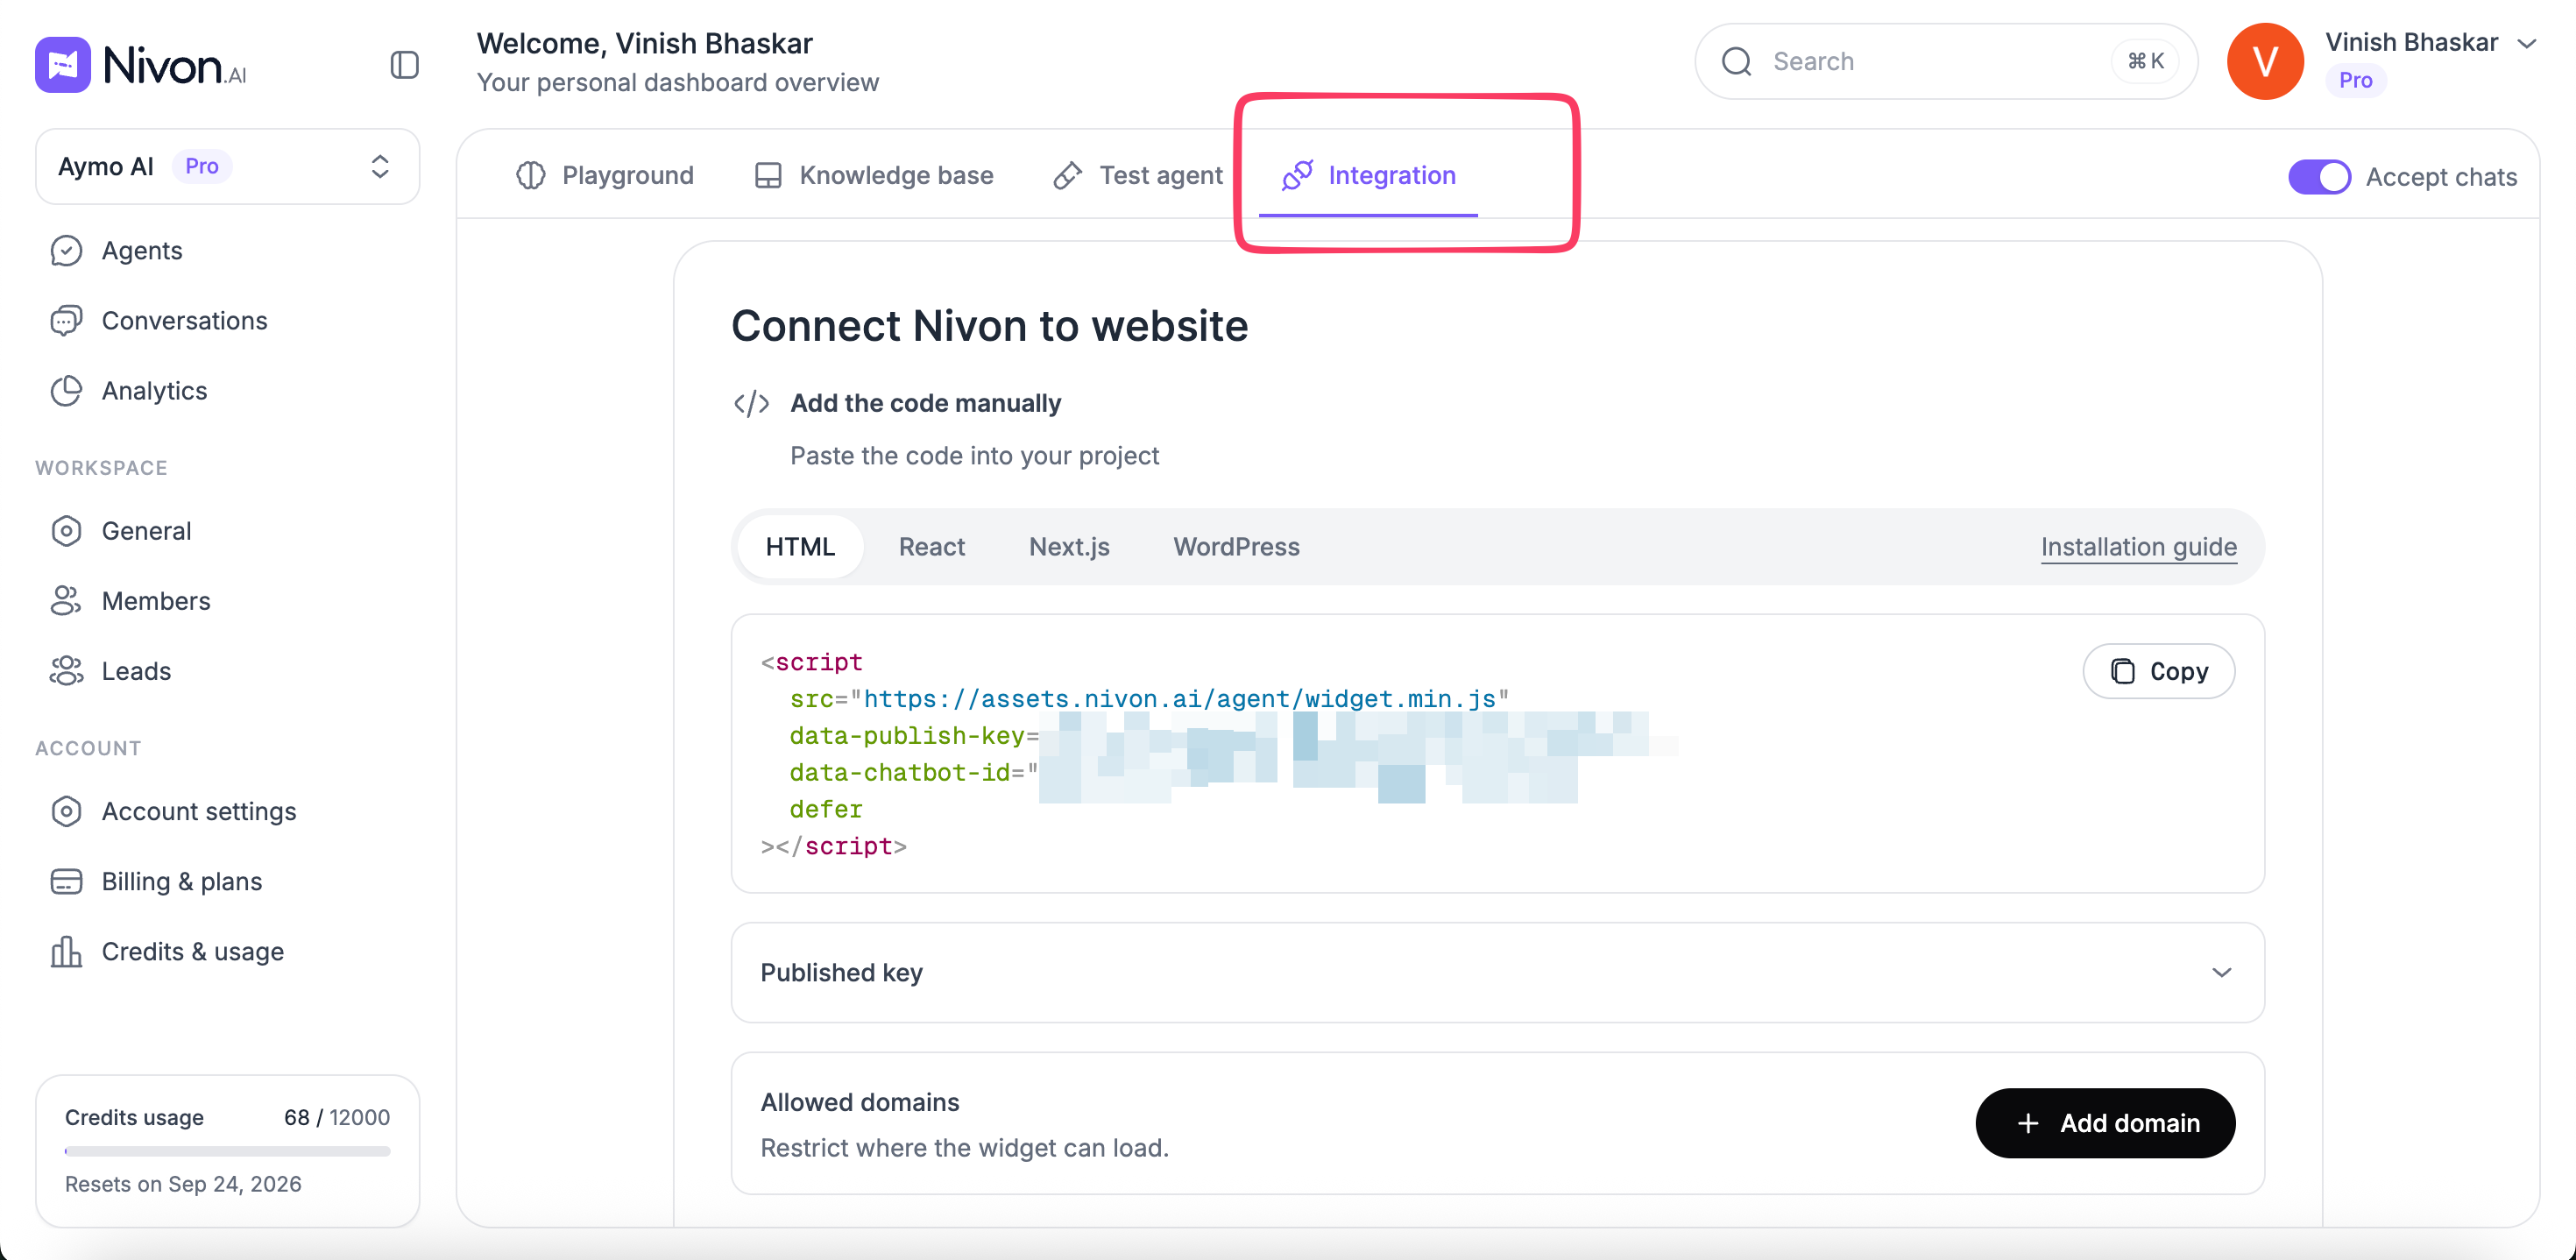Focus the Search input field
Viewport: 2576px width, 1260px height.
coord(1946,61)
